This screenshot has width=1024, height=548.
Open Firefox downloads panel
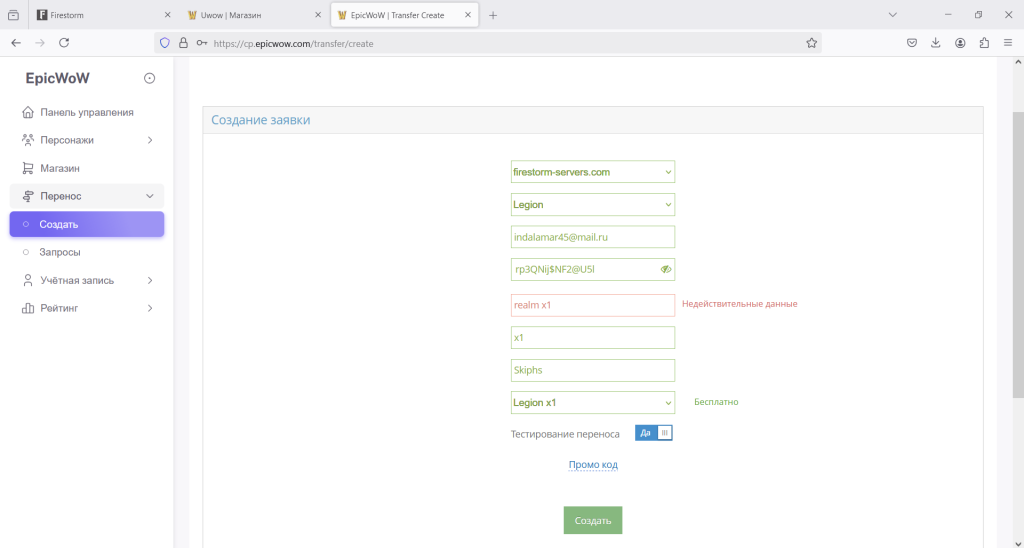tap(936, 43)
